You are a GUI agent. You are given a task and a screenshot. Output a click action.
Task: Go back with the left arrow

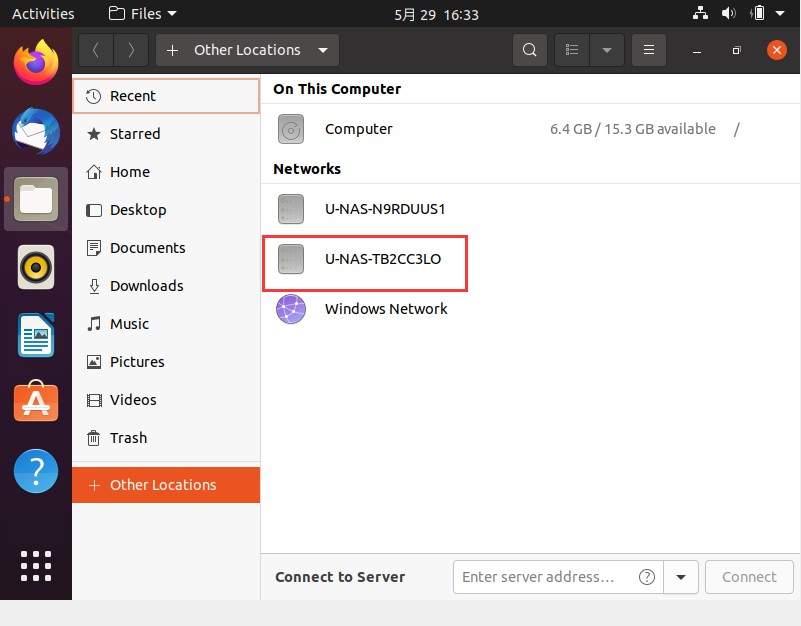(x=96, y=50)
